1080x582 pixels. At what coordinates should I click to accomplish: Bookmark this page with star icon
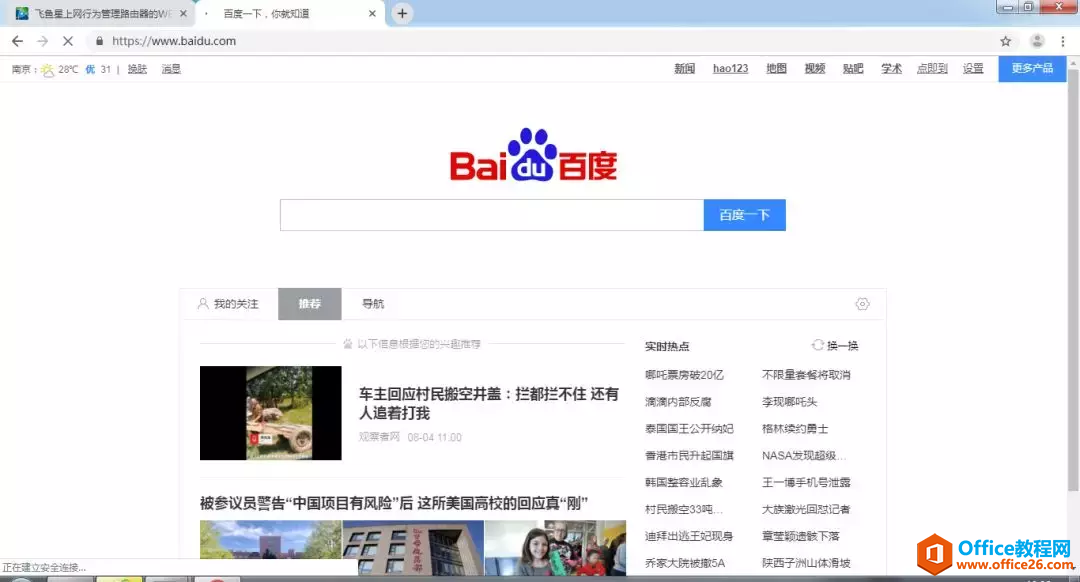click(1006, 41)
